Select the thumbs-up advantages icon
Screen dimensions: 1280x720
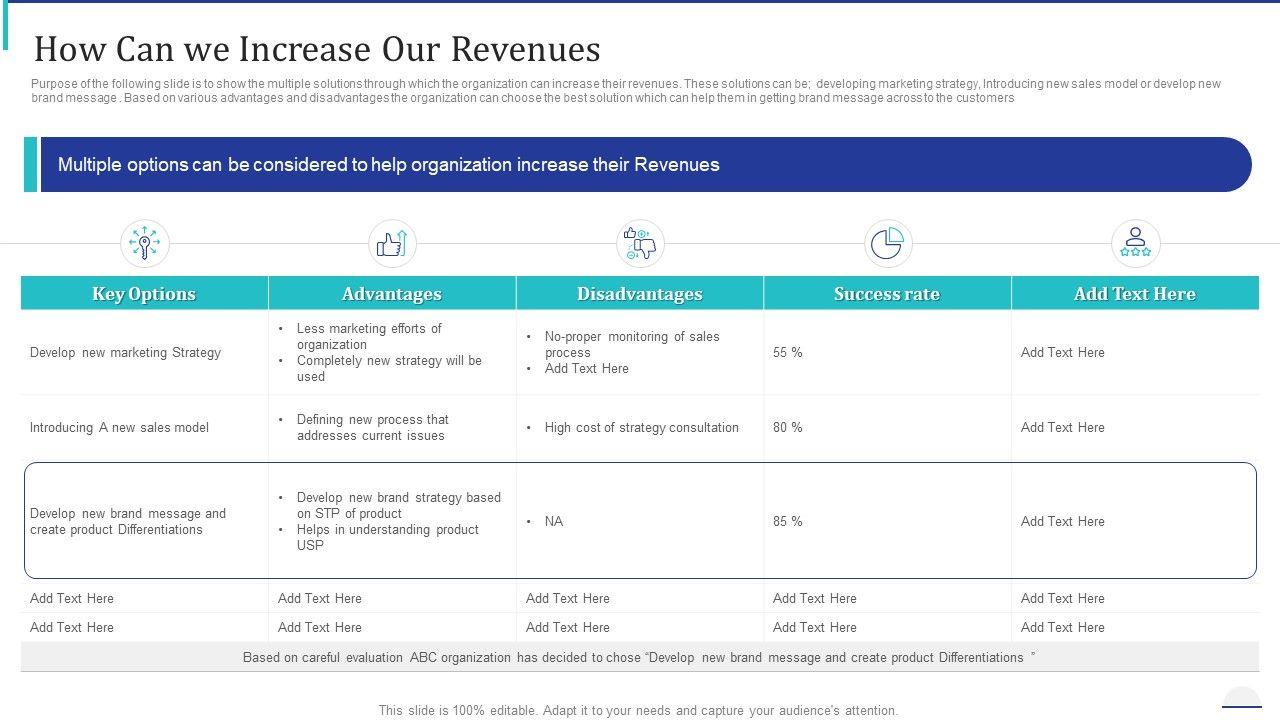[x=392, y=244]
